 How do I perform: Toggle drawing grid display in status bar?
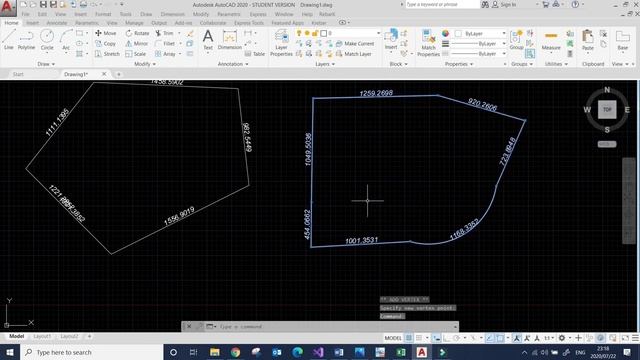pos(409,338)
